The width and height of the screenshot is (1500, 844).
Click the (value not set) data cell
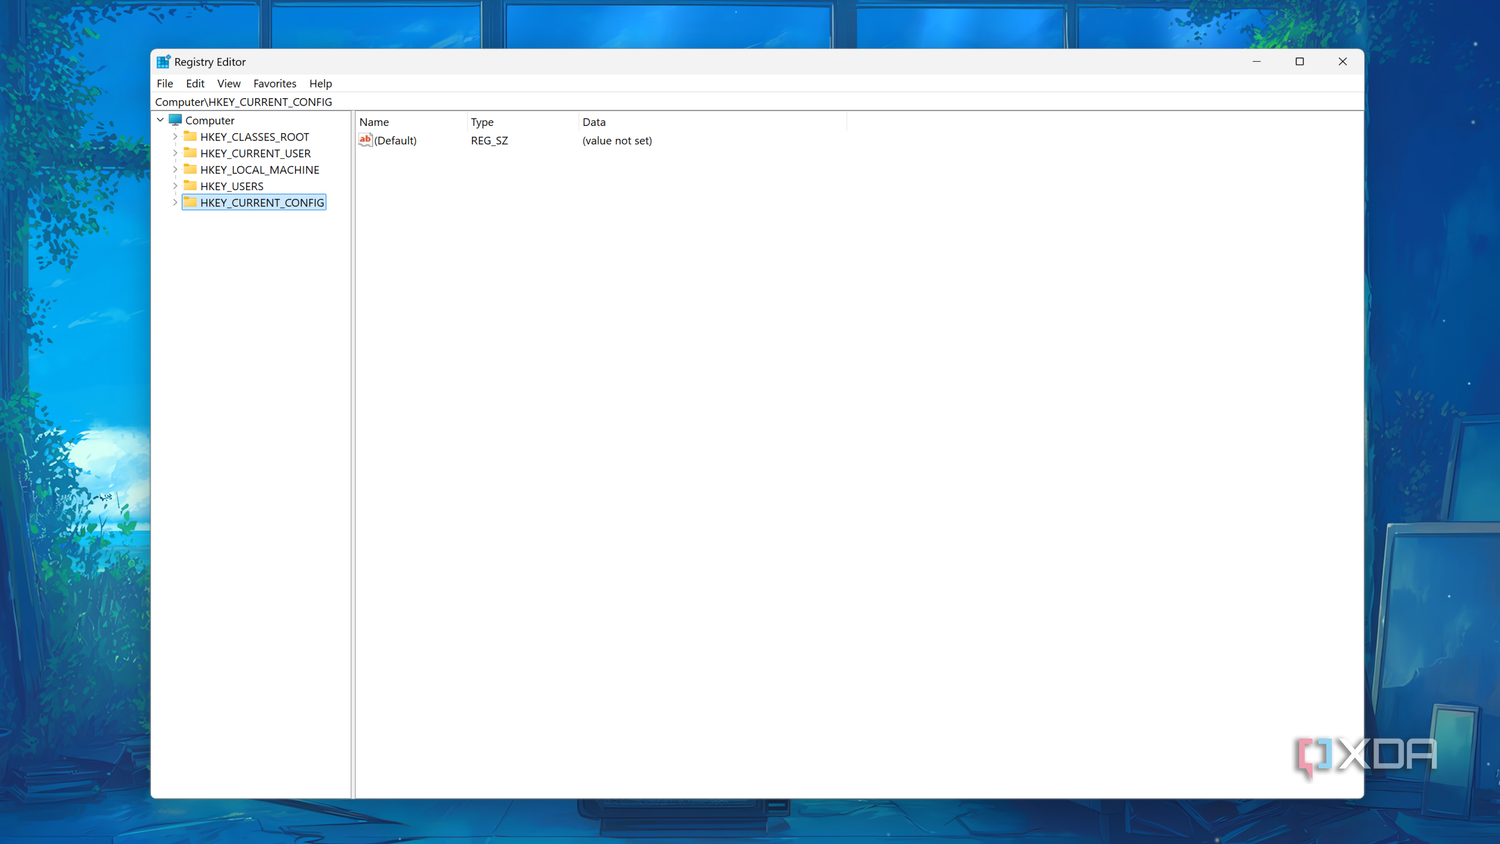click(x=617, y=141)
